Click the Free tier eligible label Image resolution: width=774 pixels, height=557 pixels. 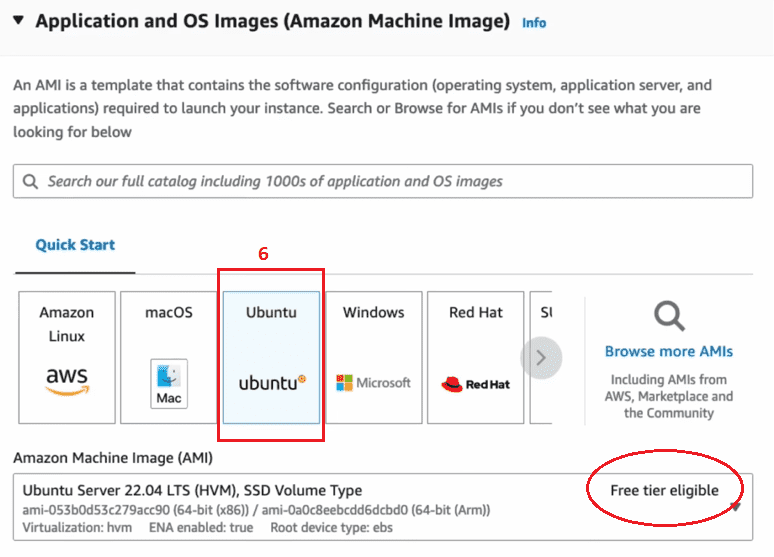point(664,490)
